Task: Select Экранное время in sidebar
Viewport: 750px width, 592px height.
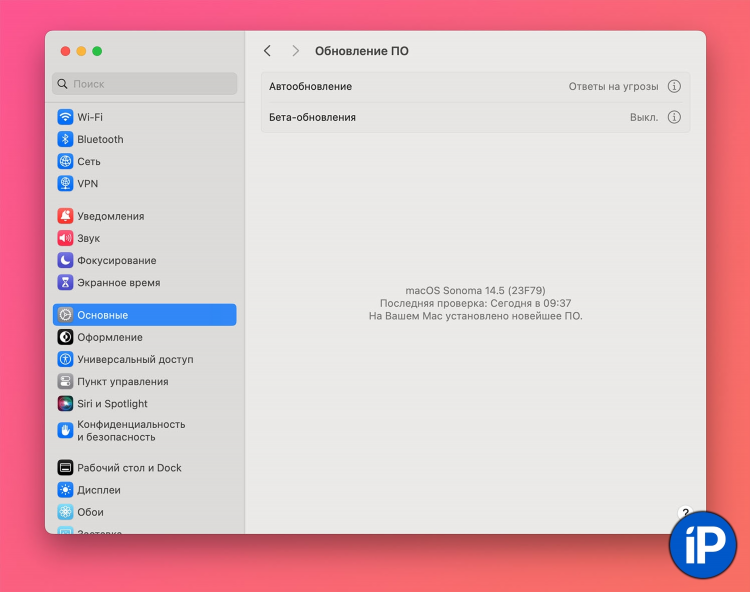Action: coord(144,283)
